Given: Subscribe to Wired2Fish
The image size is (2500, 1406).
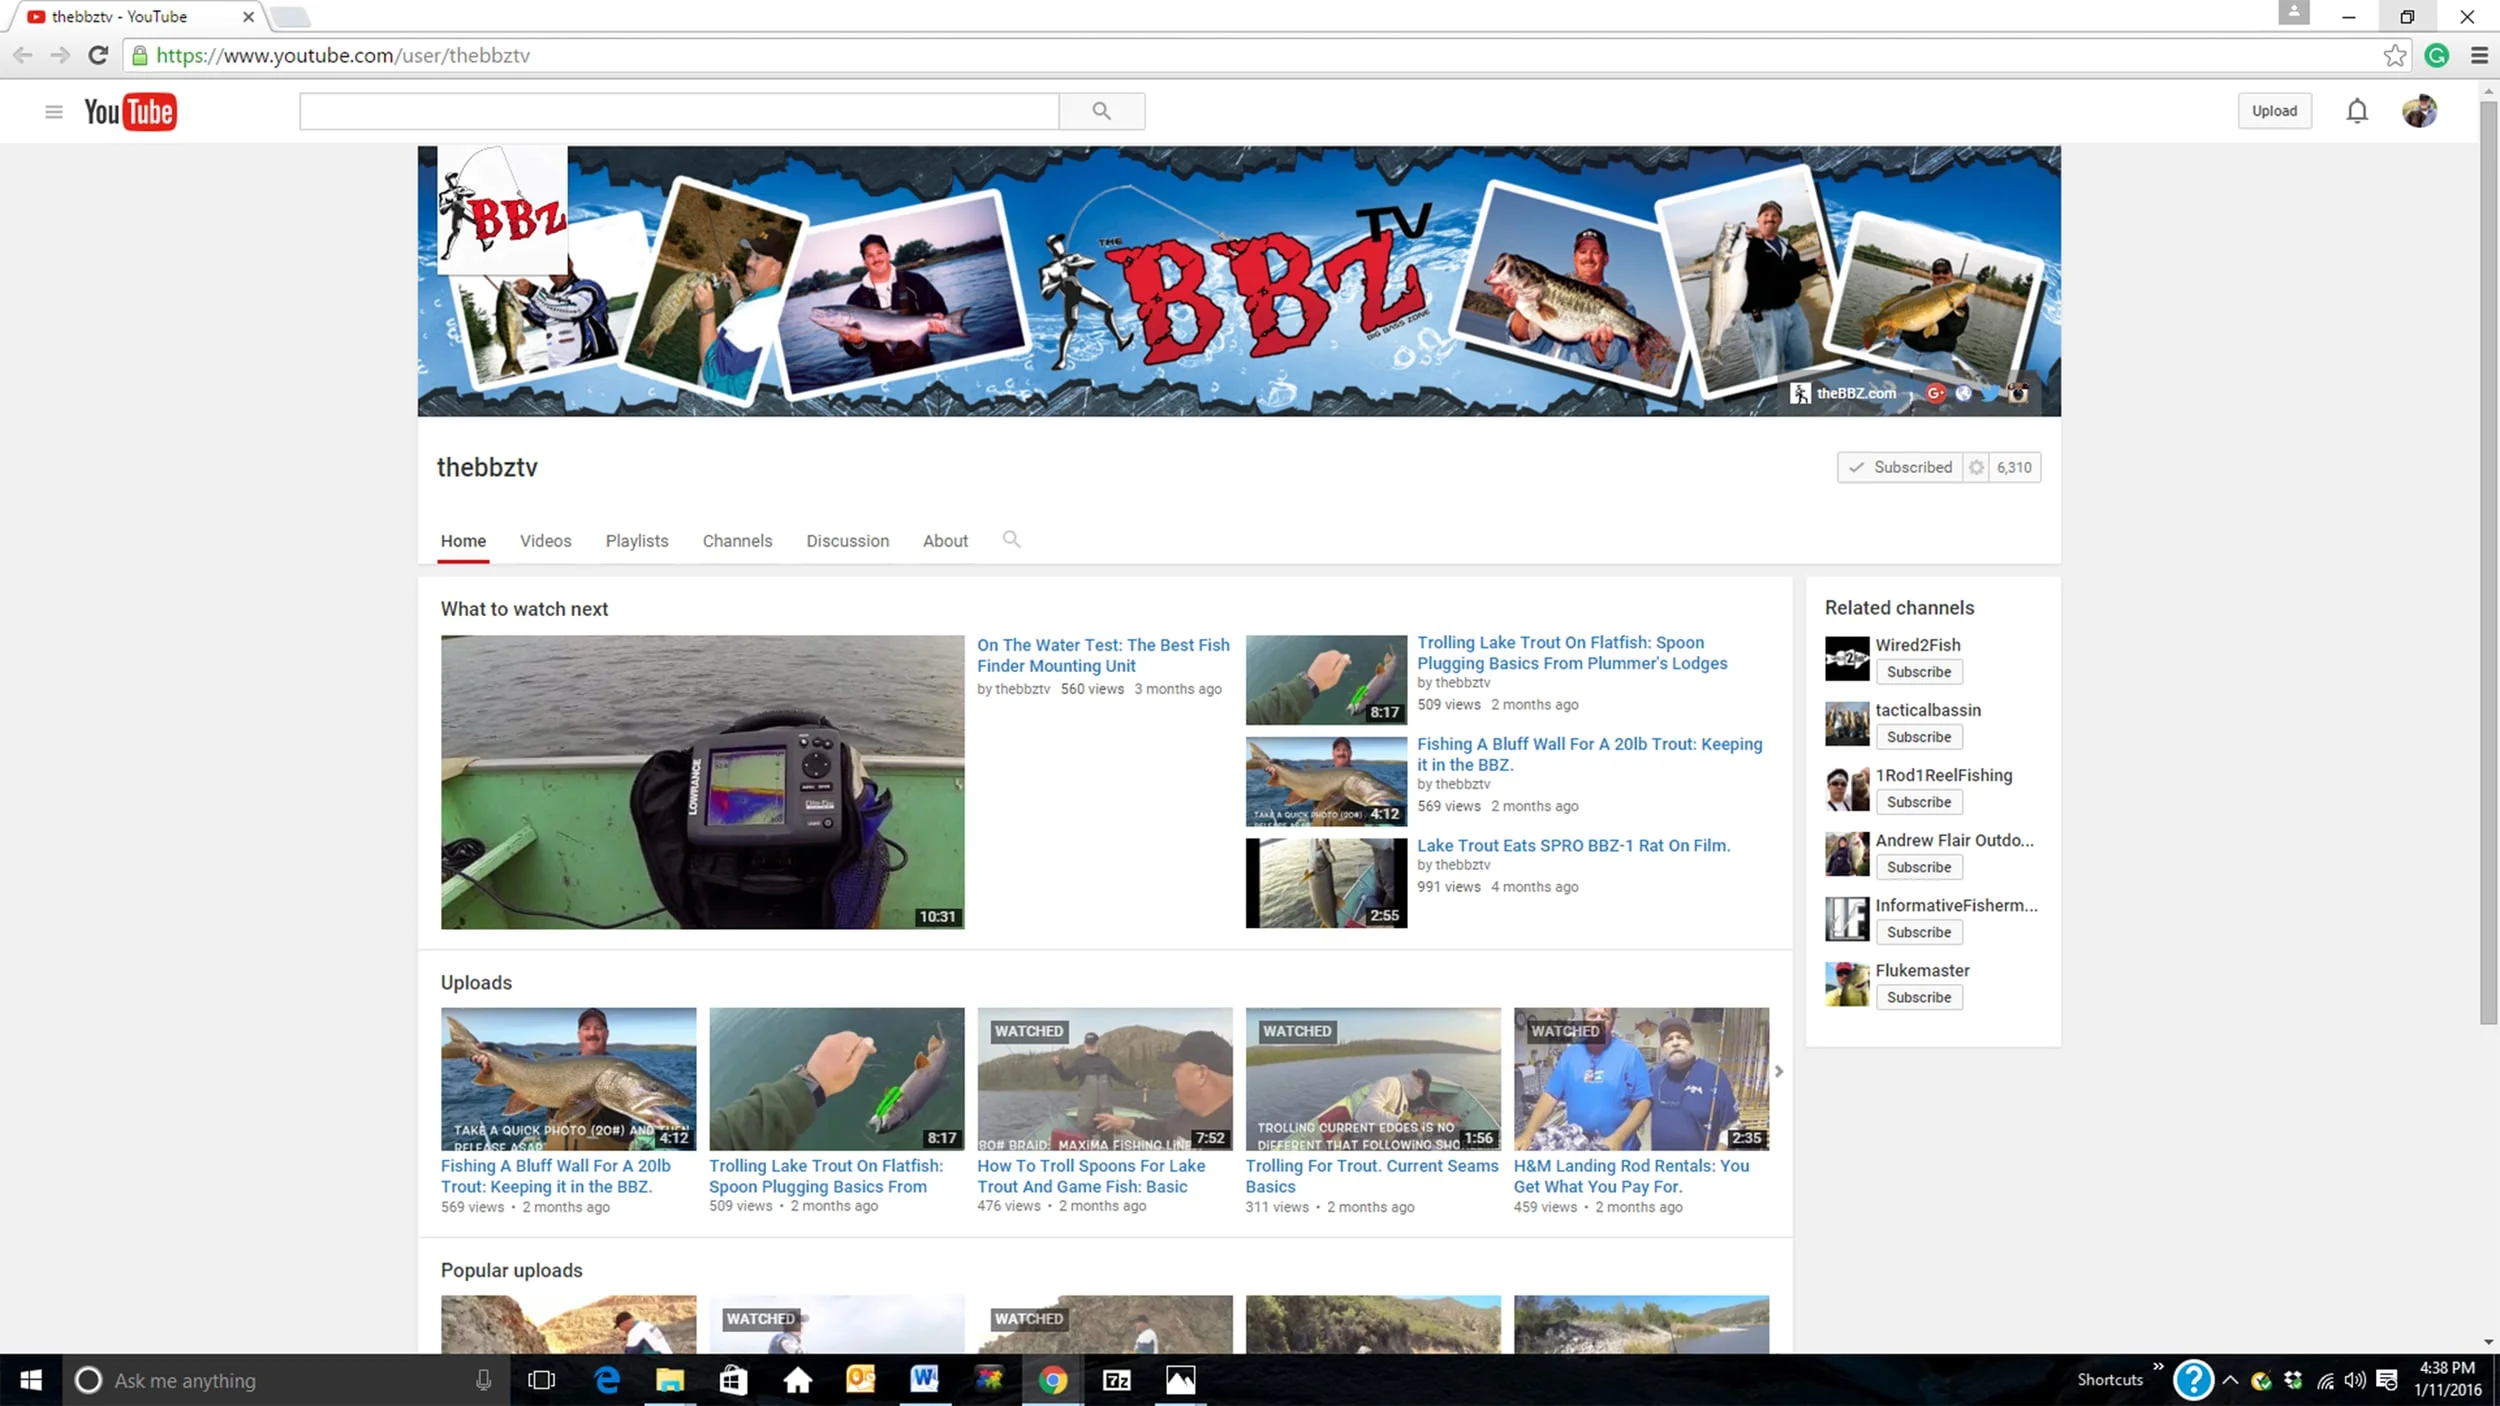Looking at the screenshot, I should click(x=1919, y=672).
